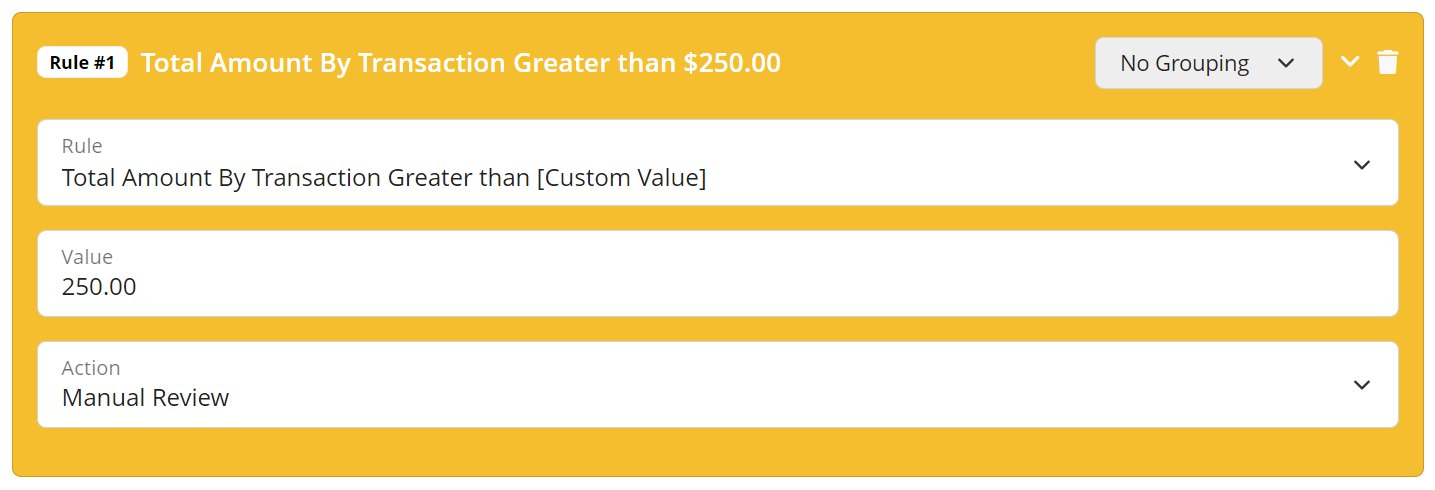The height and width of the screenshot is (490, 1435).
Task: Select the Manual Review text in Action
Action: [x=146, y=398]
